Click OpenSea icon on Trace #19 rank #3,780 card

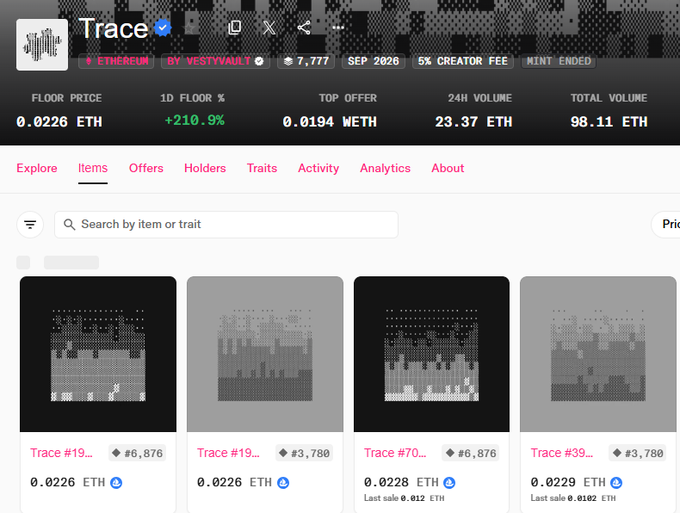point(283,483)
